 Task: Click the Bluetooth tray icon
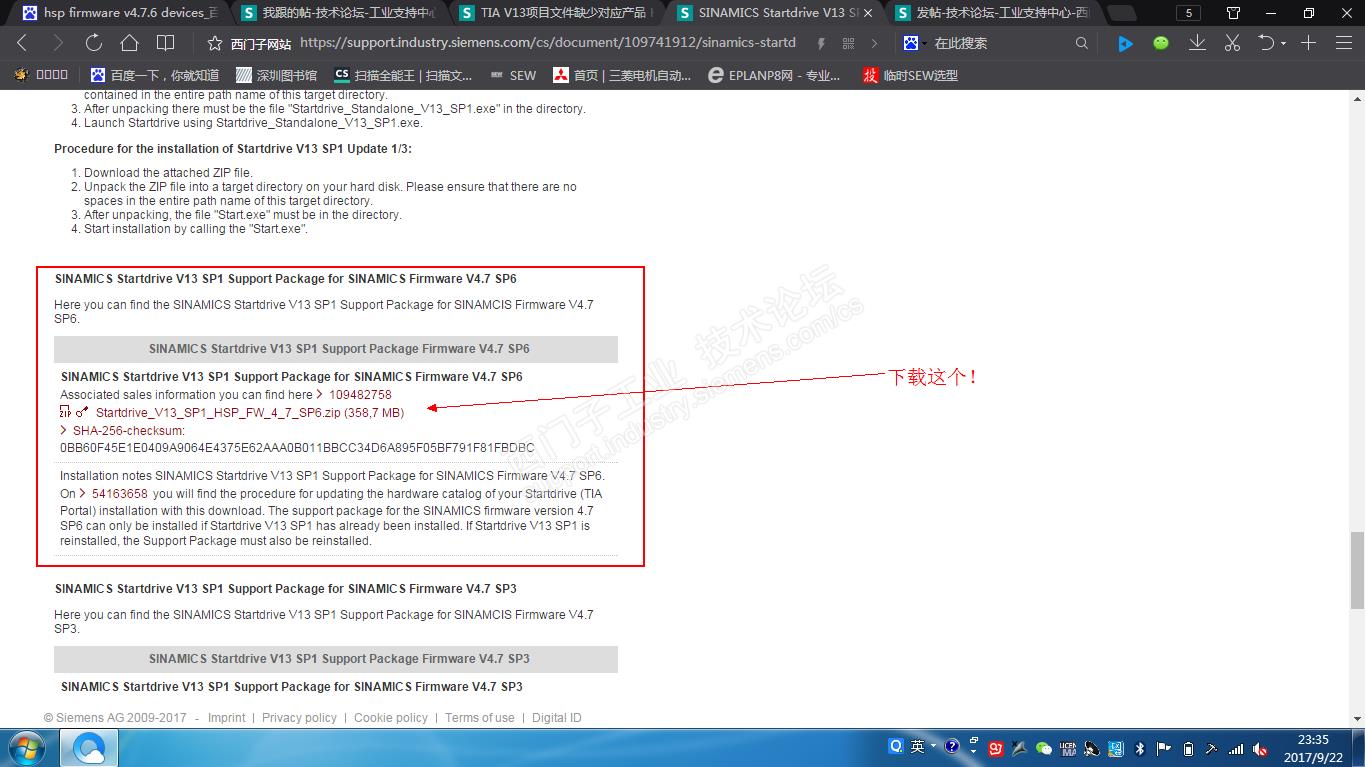point(1139,748)
